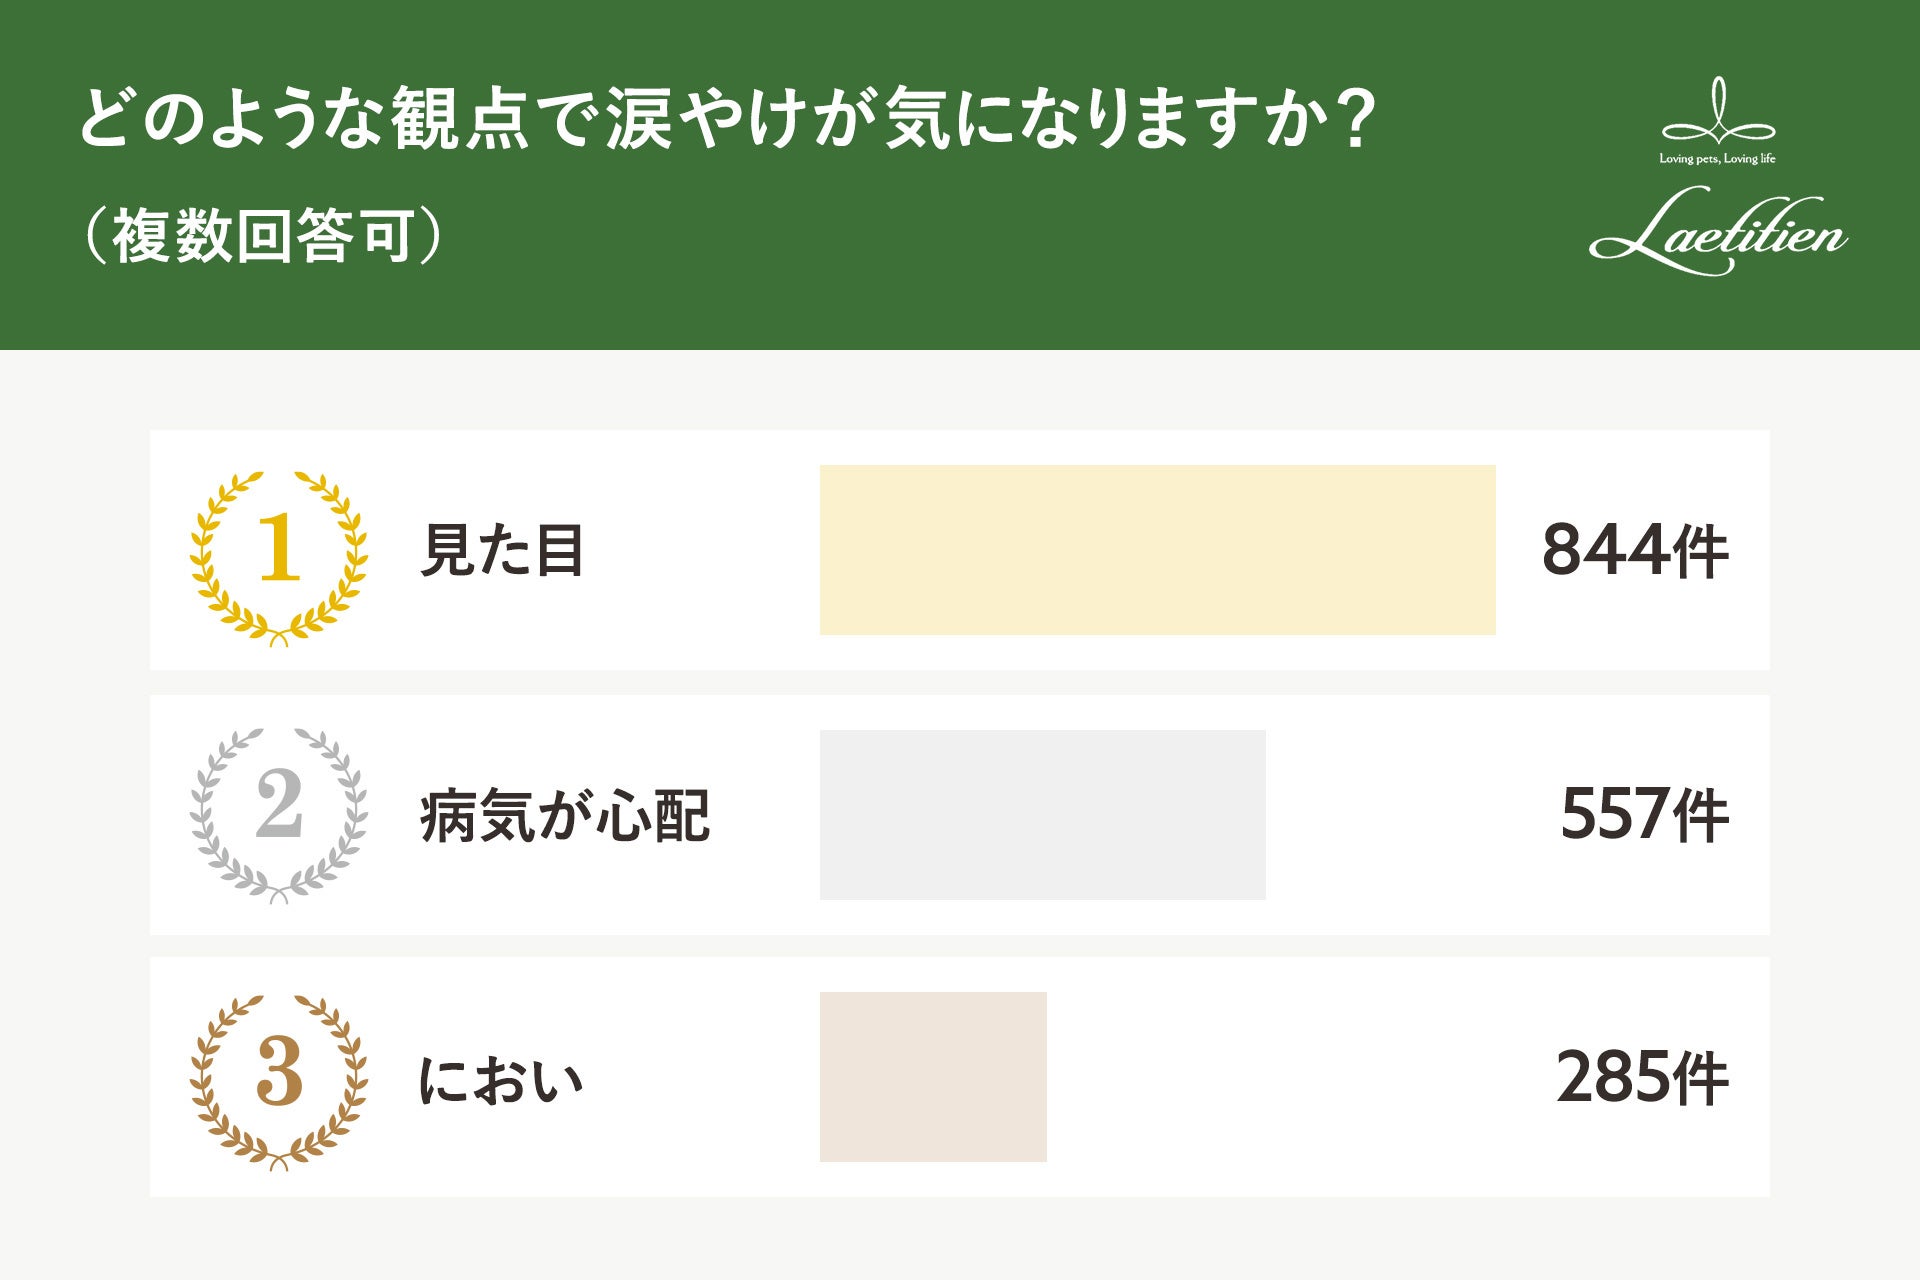Screen dimensions: 1920x1280
Task: Select the 病気が心配 label
Action: pyautogui.click(x=565, y=816)
